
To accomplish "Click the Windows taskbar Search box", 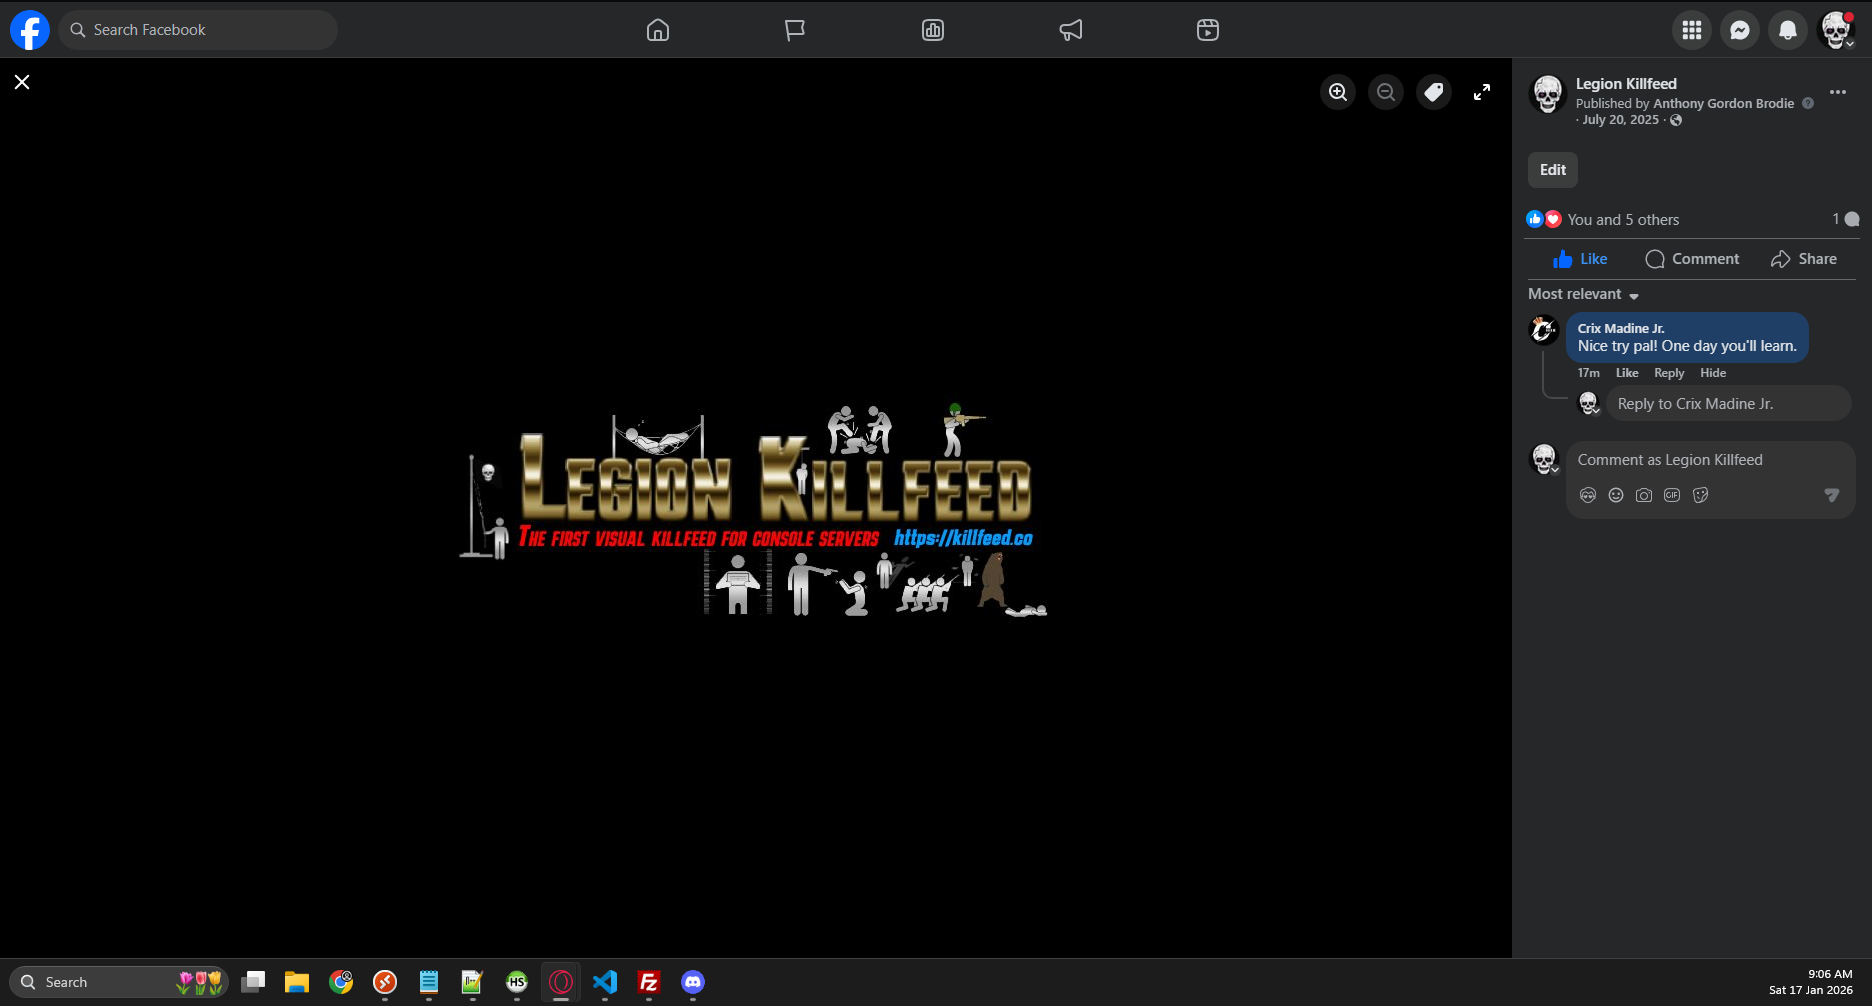I will tap(119, 982).
